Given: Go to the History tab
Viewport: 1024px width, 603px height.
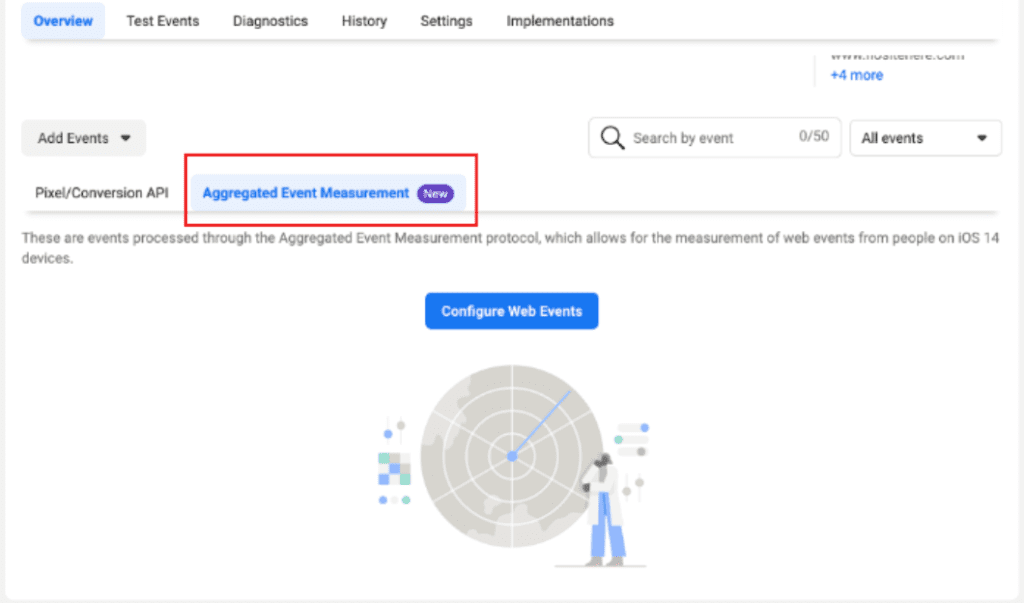Looking at the screenshot, I should (x=364, y=20).
